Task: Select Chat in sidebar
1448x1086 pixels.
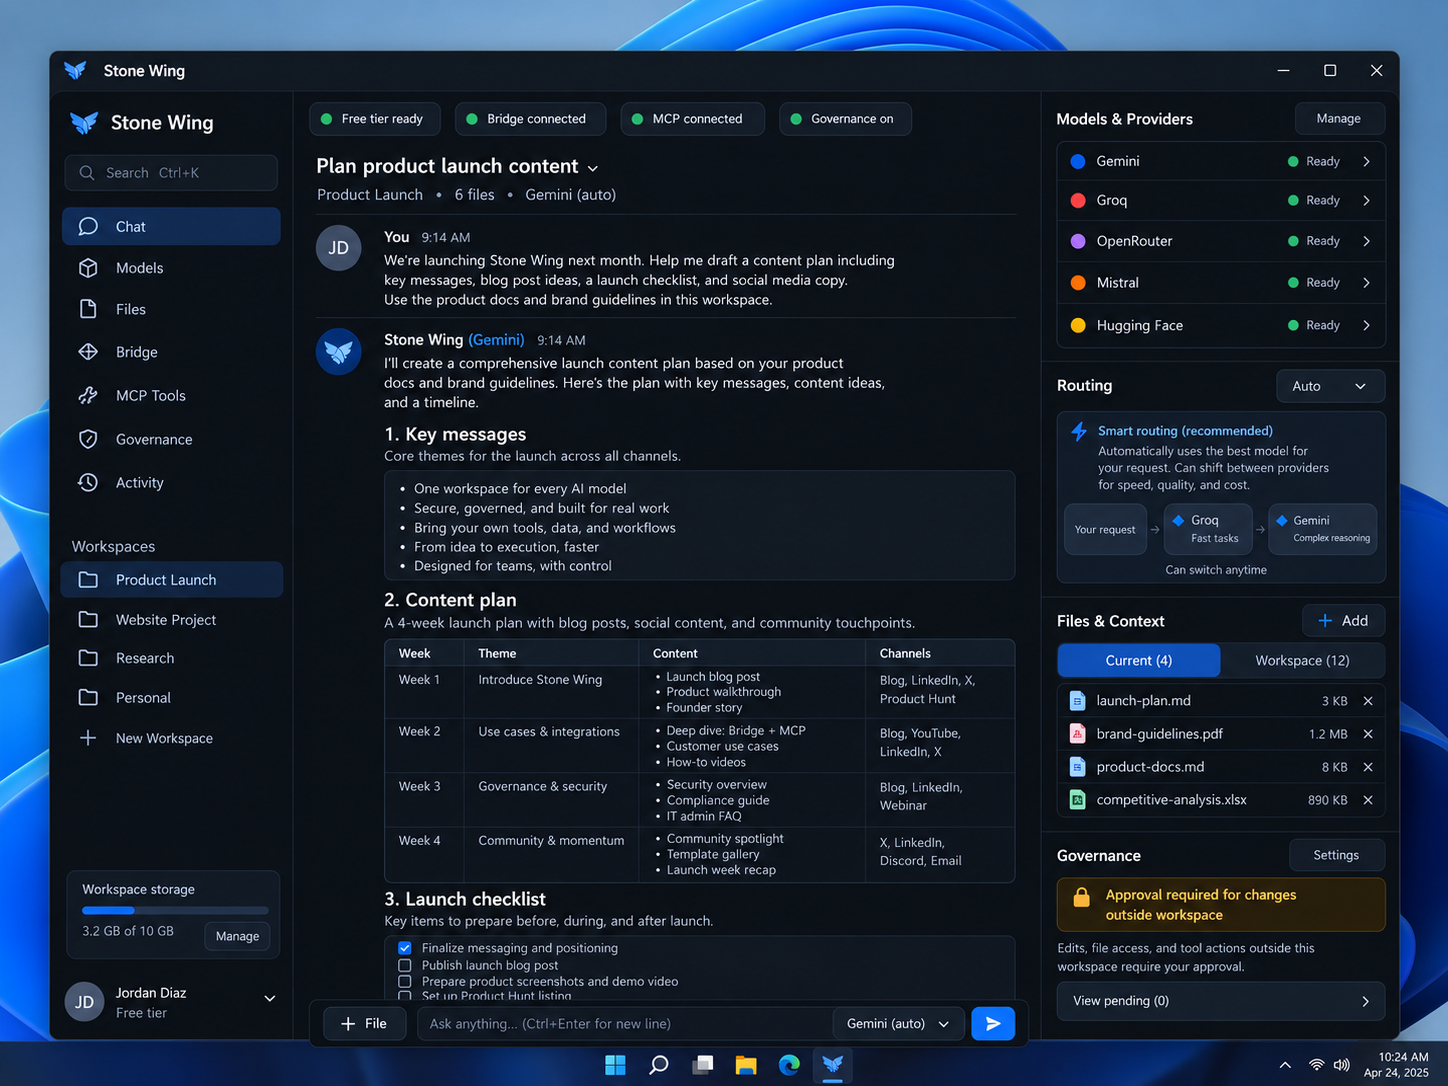Action: pos(171,226)
